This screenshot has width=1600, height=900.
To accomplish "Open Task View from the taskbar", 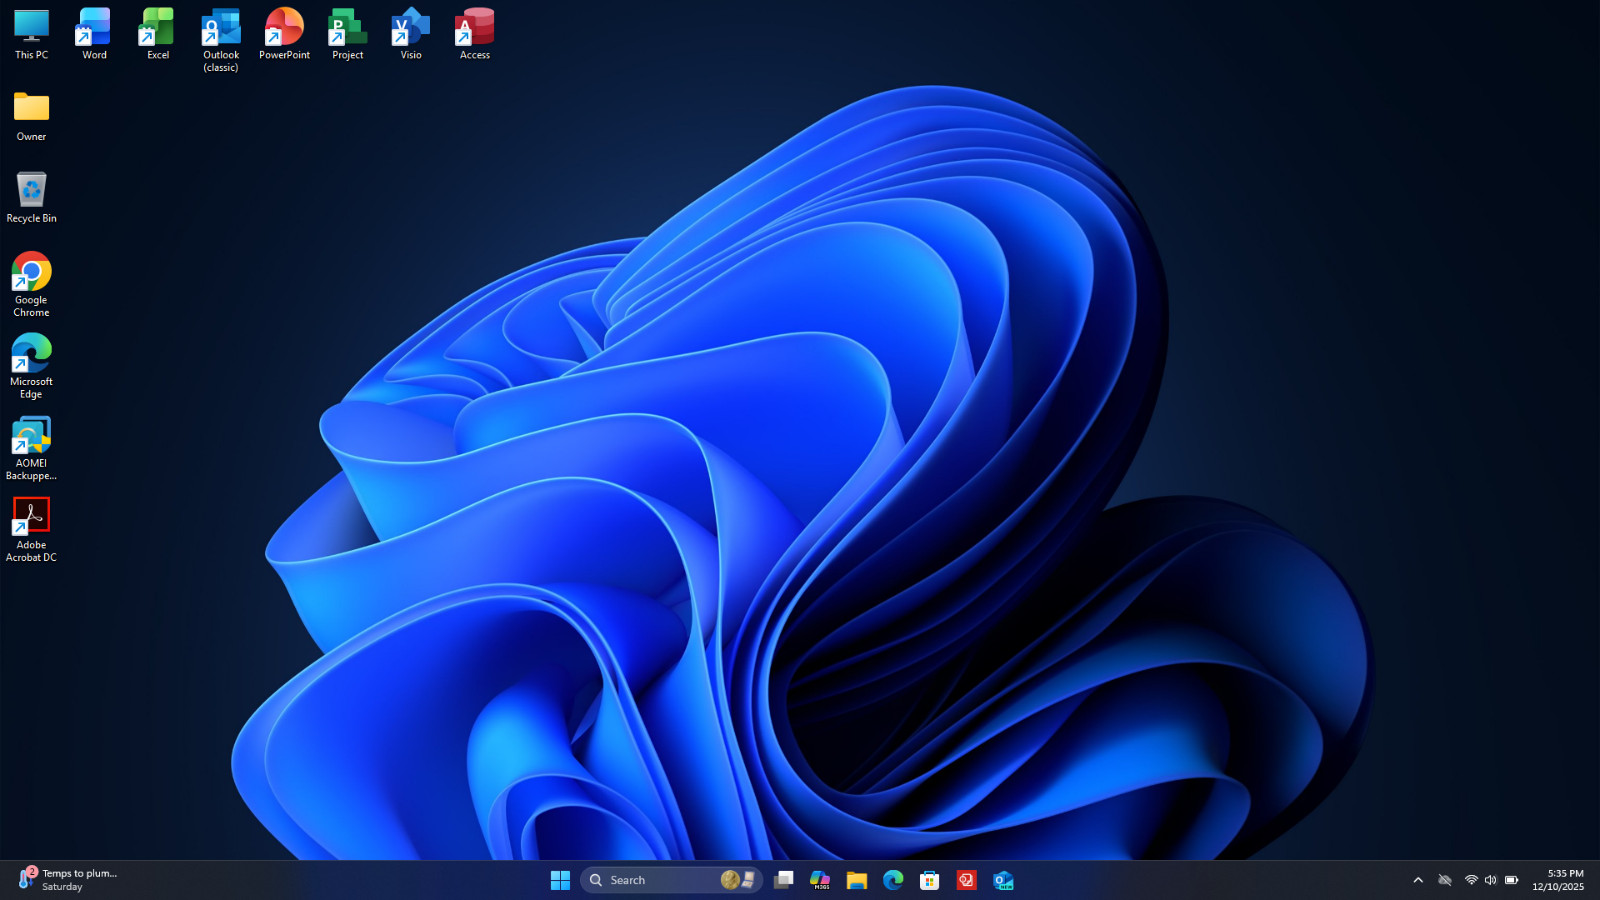I will (784, 880).
